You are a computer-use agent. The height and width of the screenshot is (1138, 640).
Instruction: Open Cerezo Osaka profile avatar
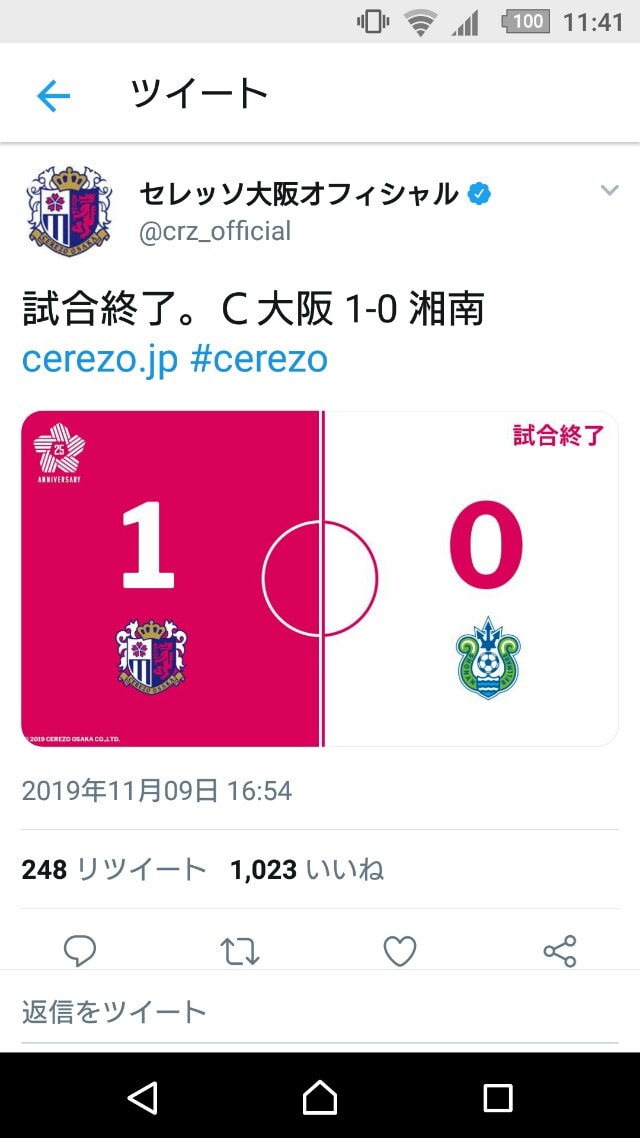tap(70, 210)
